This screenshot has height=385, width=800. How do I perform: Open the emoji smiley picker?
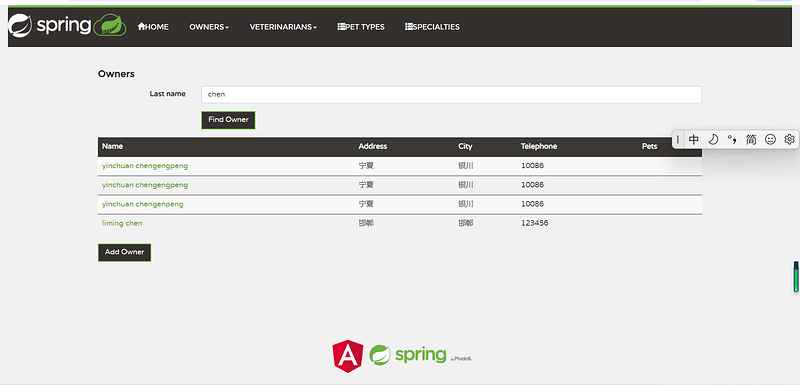point(770,139)
